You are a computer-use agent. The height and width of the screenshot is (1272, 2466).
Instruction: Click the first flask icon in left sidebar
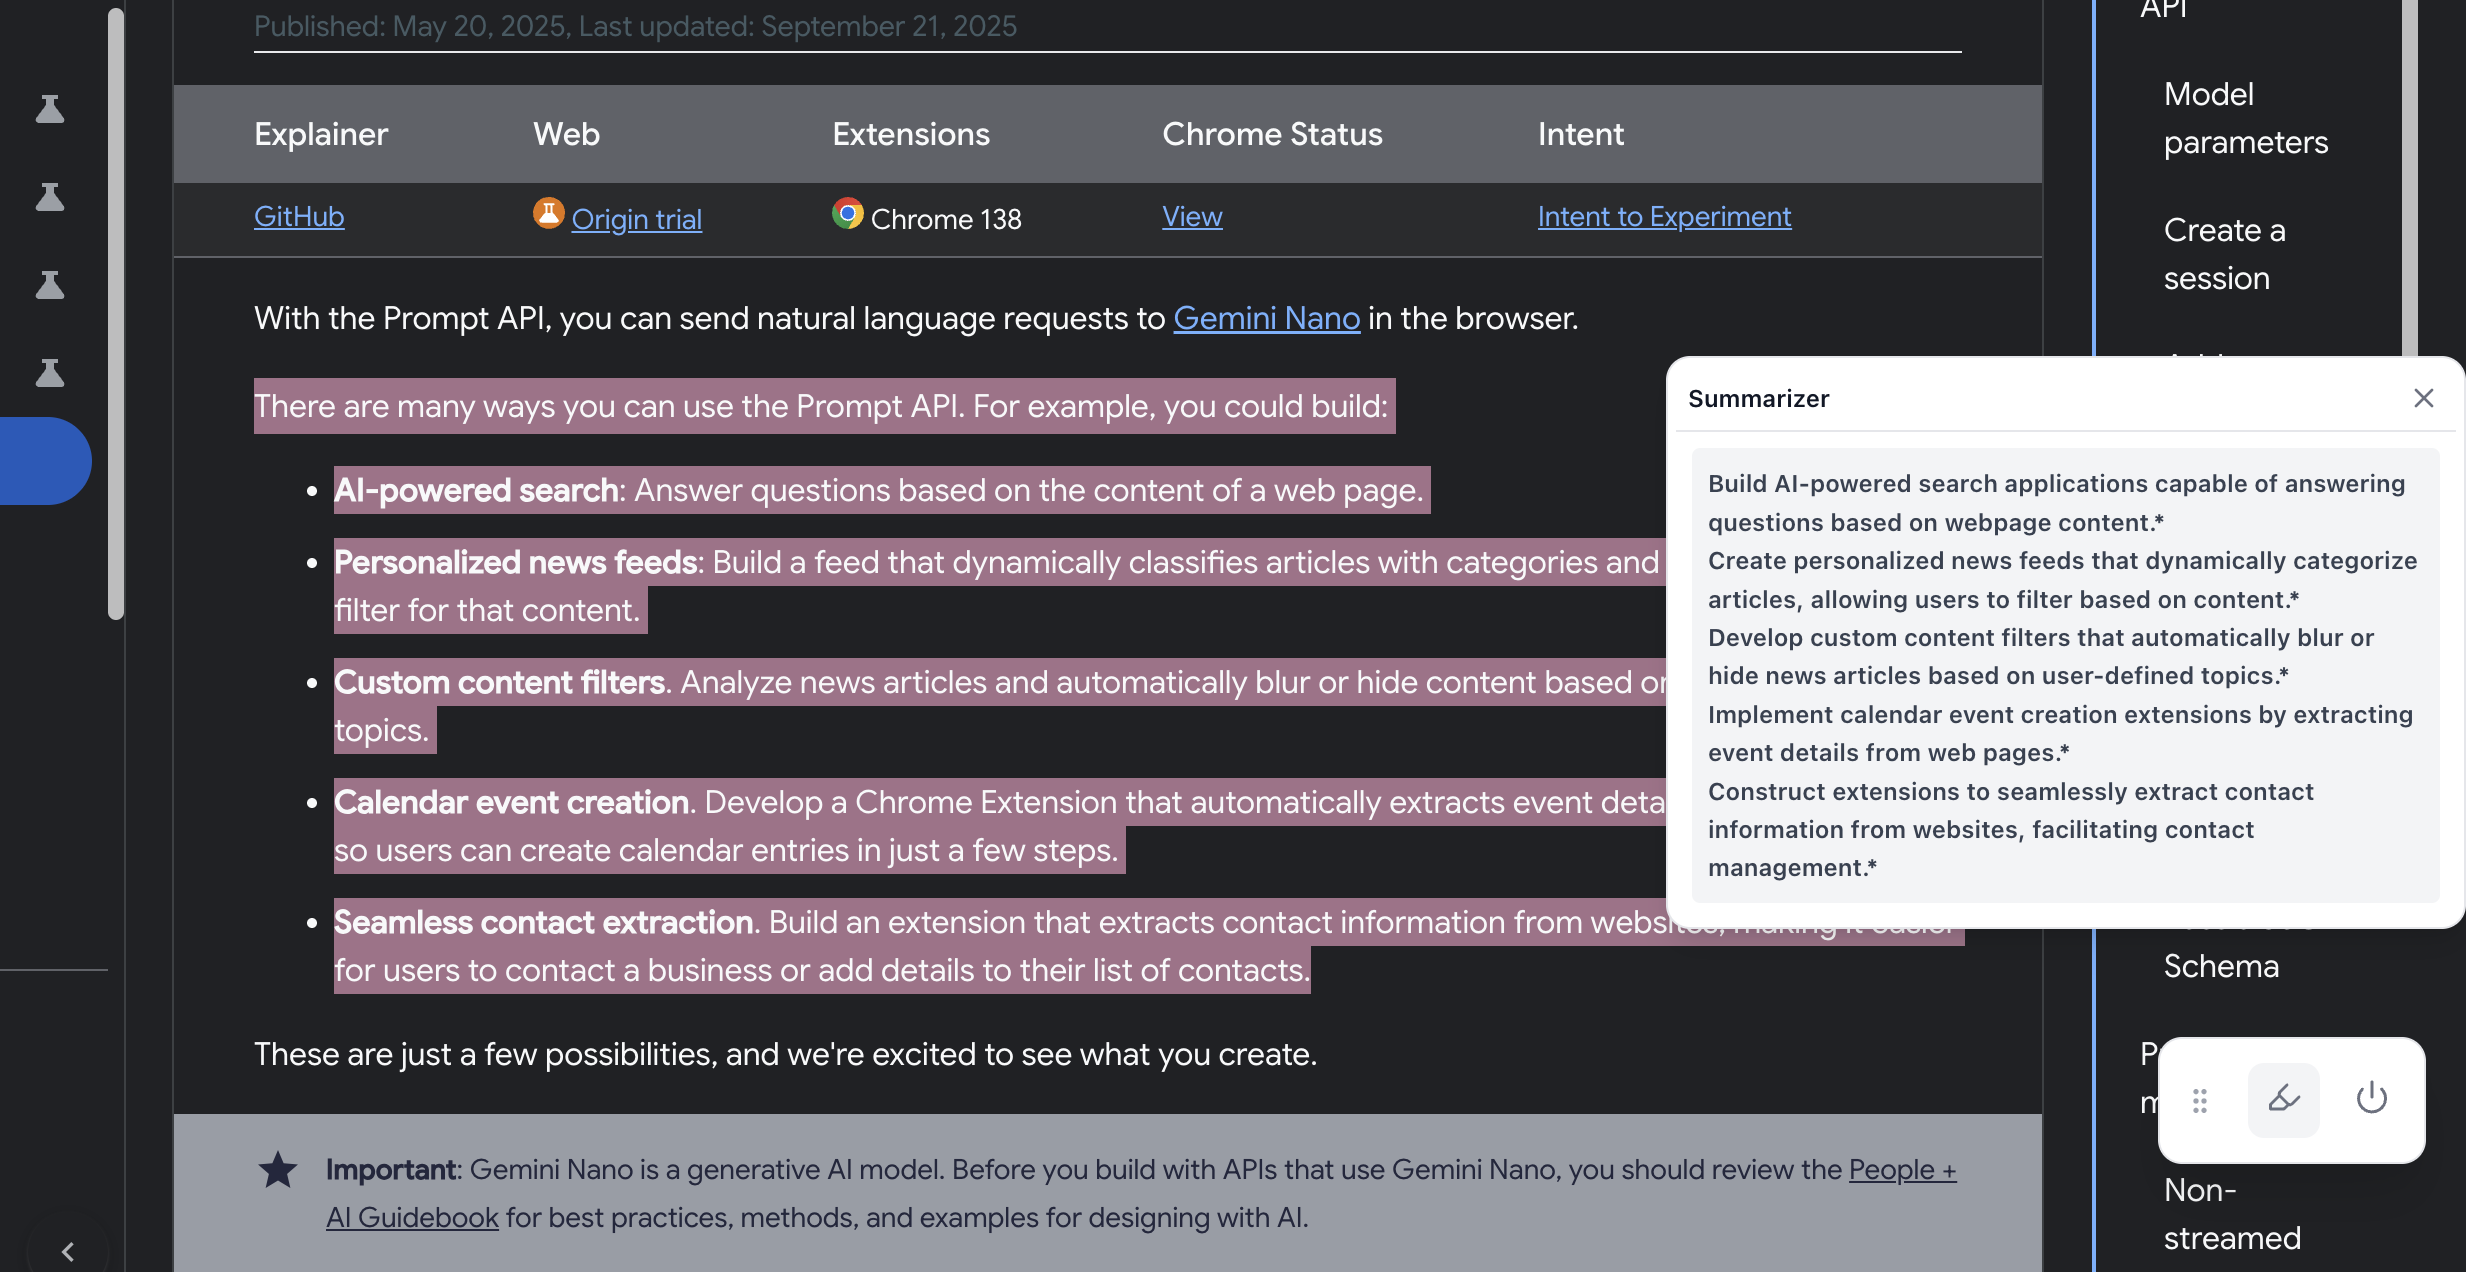pos(50,109)
